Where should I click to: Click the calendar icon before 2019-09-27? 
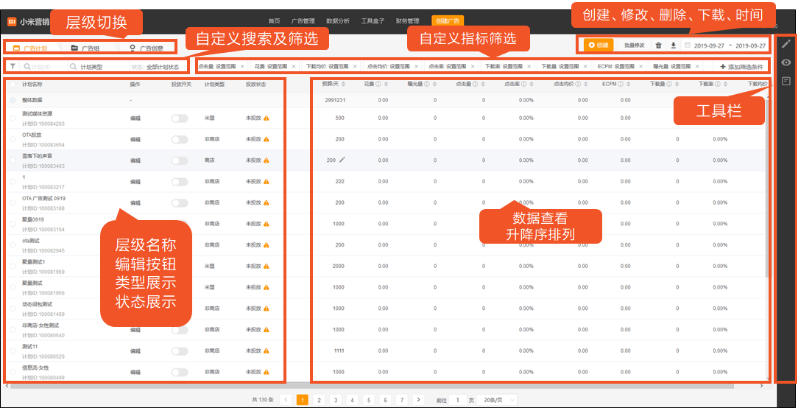688,45
